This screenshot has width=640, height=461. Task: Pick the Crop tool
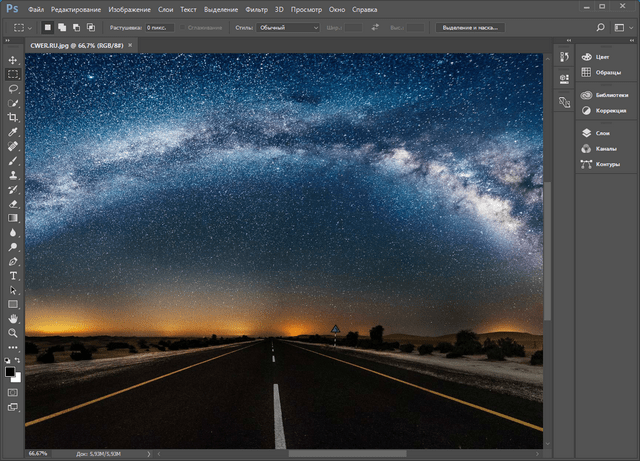[13, 117]
